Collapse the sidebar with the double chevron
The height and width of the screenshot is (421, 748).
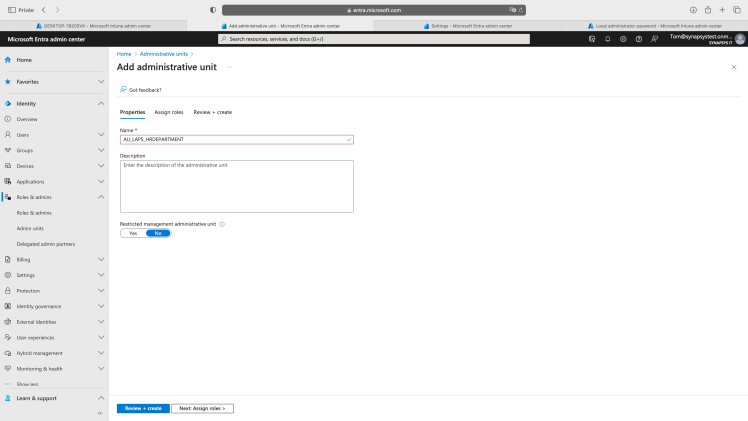[99, 413]
